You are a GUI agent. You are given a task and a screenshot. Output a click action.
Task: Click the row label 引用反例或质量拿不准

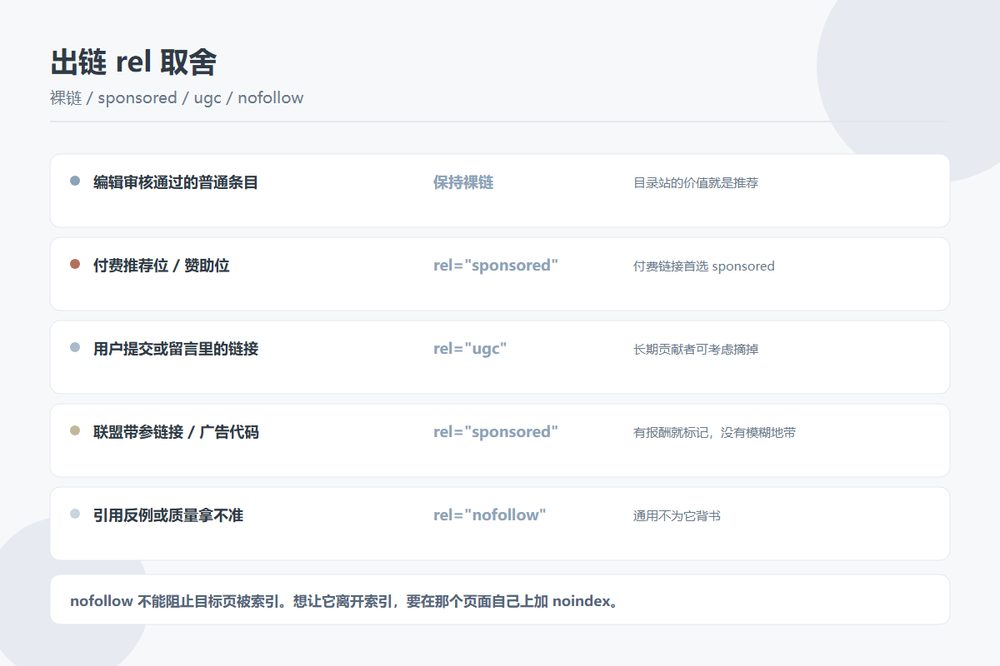point(168,515)
